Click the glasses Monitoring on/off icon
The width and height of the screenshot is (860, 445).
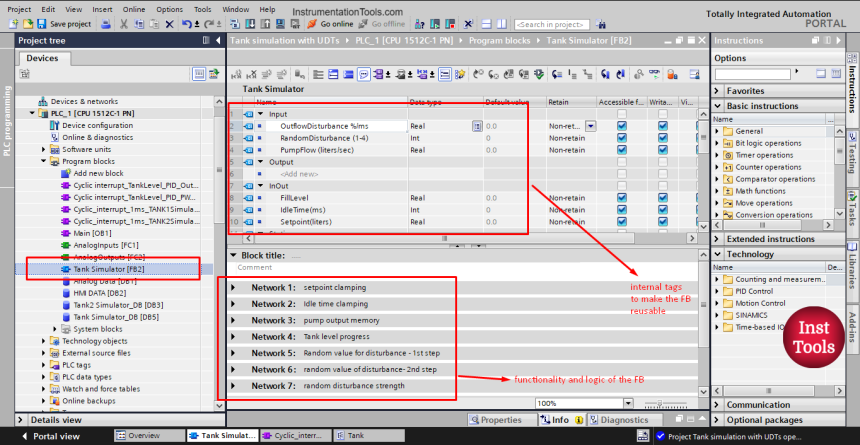tap(654, 74)
